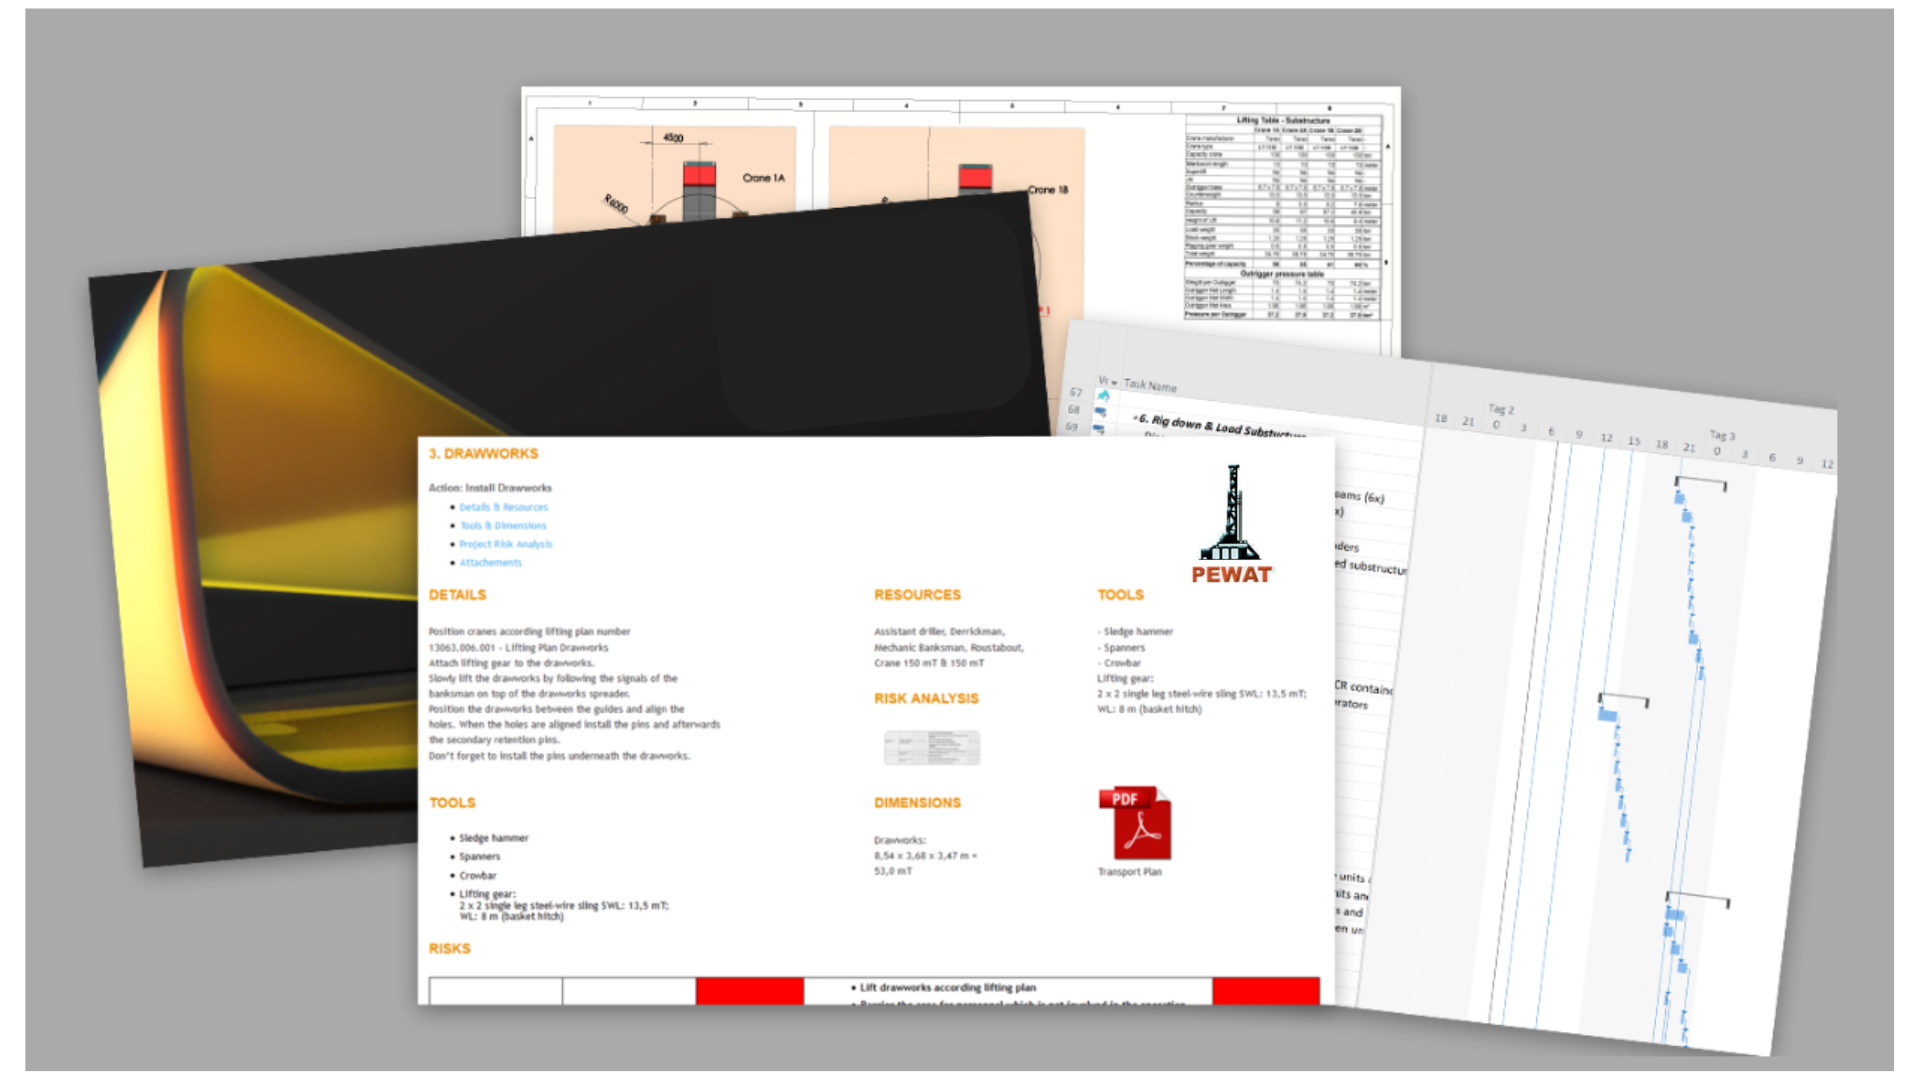The height and width of the screenshot is (1080, 1920).
Task: Click the task mode icon in row 68
Action: coord(1100,412)
